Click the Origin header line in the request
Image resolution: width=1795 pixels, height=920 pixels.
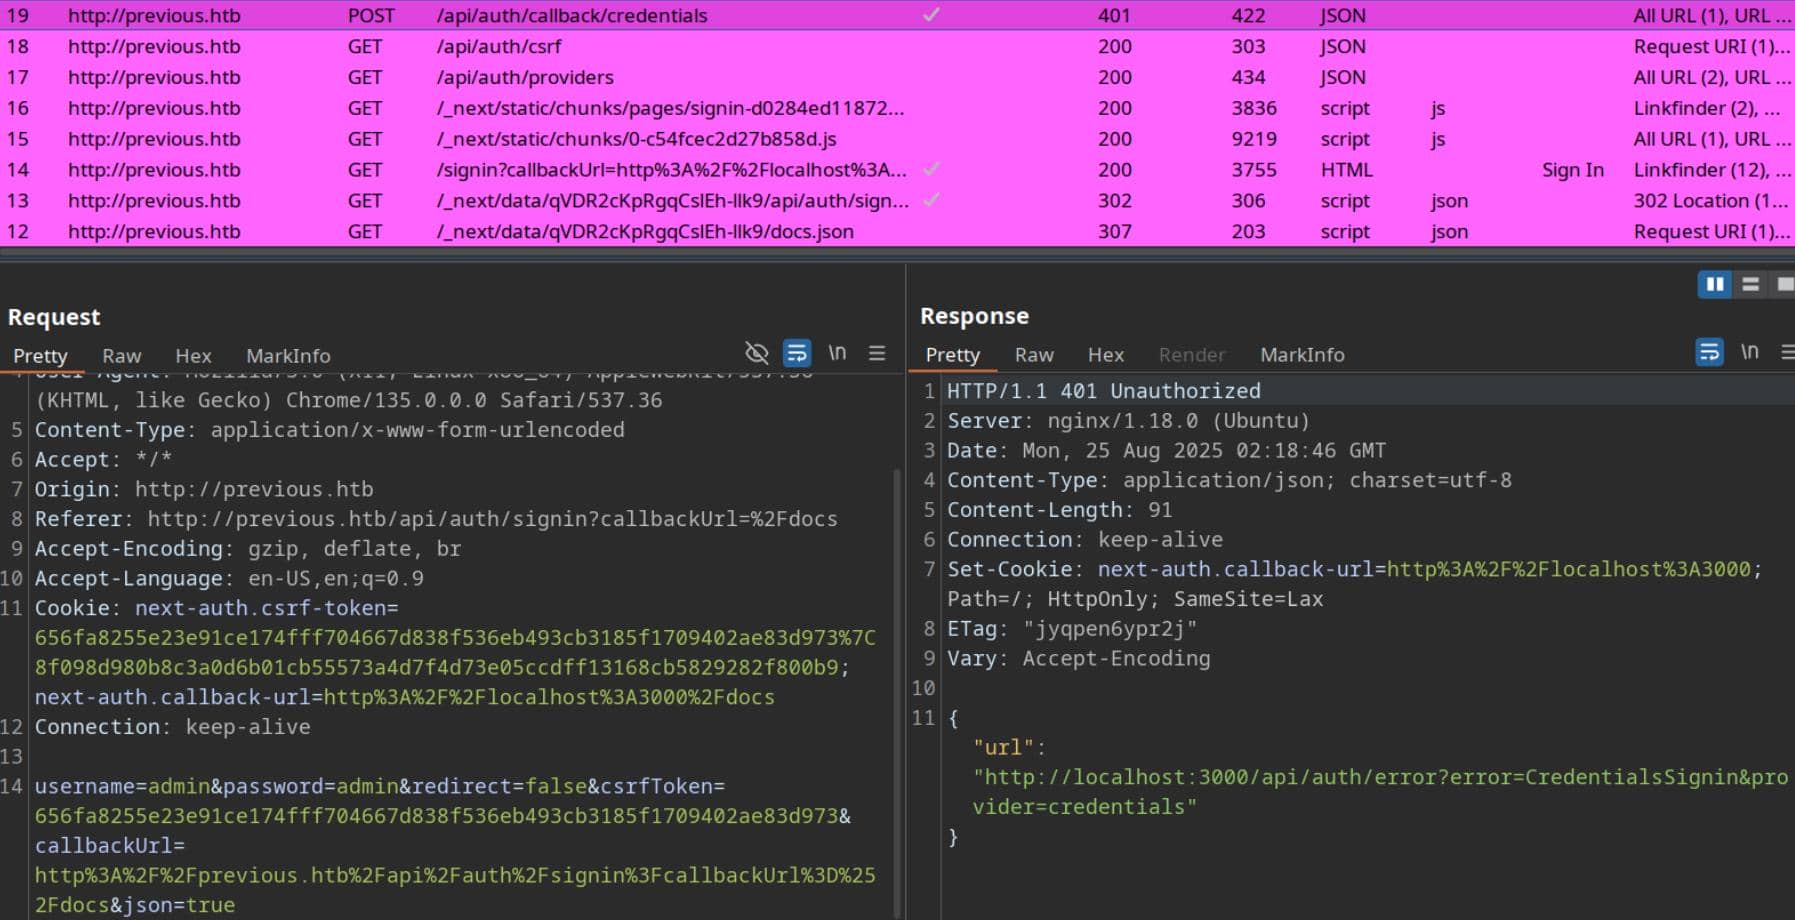pos(204,489)
